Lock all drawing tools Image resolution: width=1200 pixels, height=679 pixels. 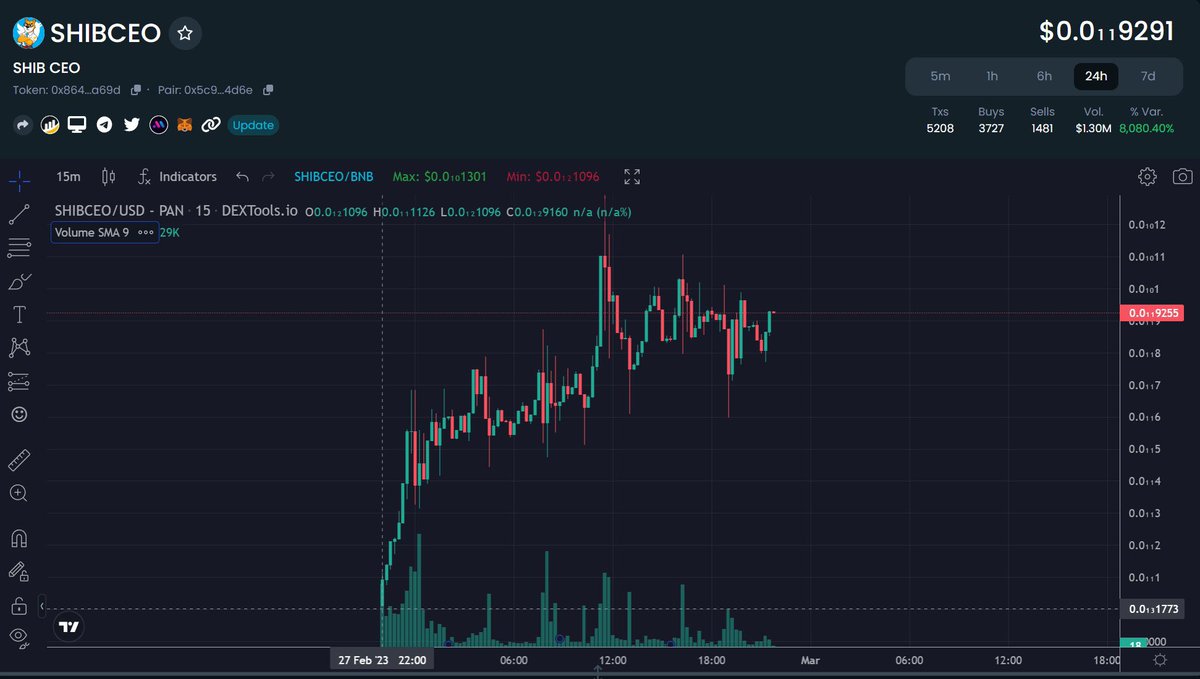[21, 605]
